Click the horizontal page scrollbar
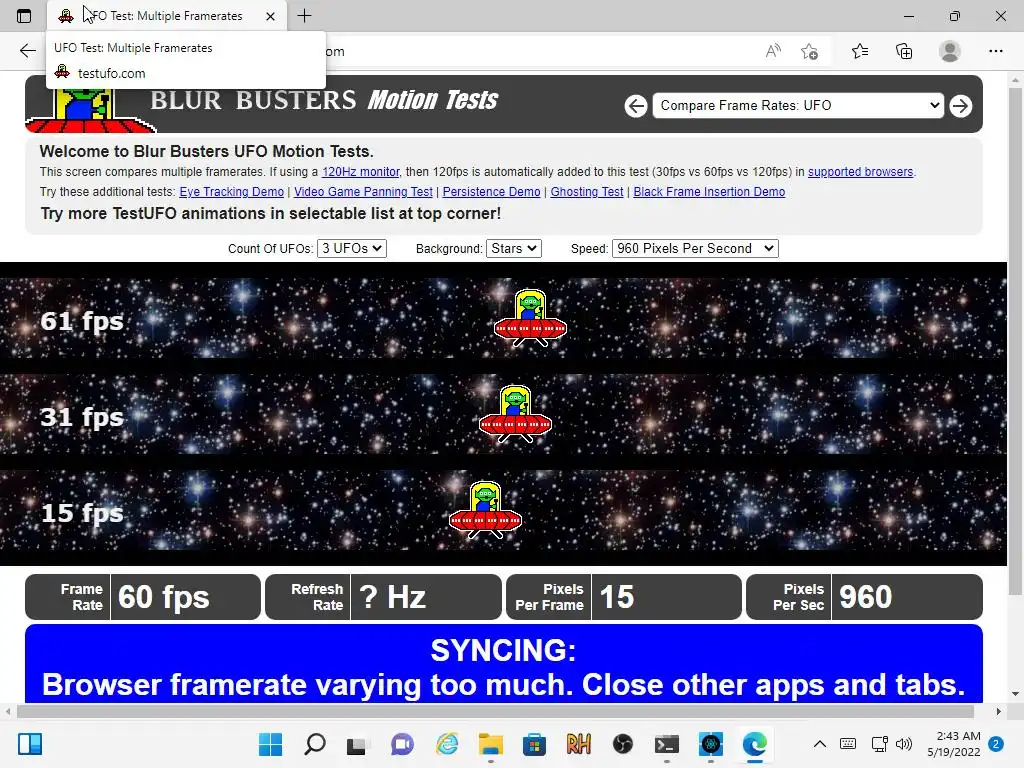The image size is (1024, 768). tap(495, 711)
